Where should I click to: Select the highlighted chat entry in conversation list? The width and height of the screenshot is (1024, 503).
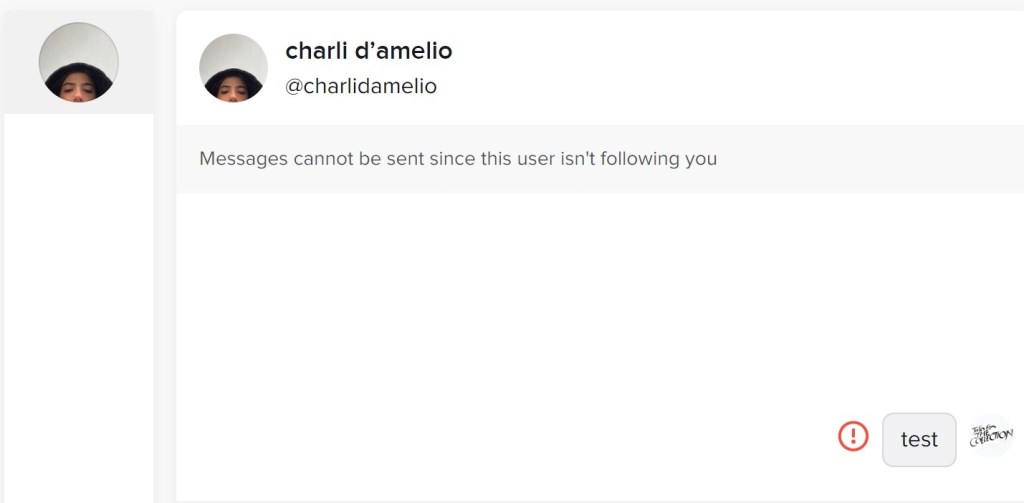pyautogui.click(x=78, y=62)
